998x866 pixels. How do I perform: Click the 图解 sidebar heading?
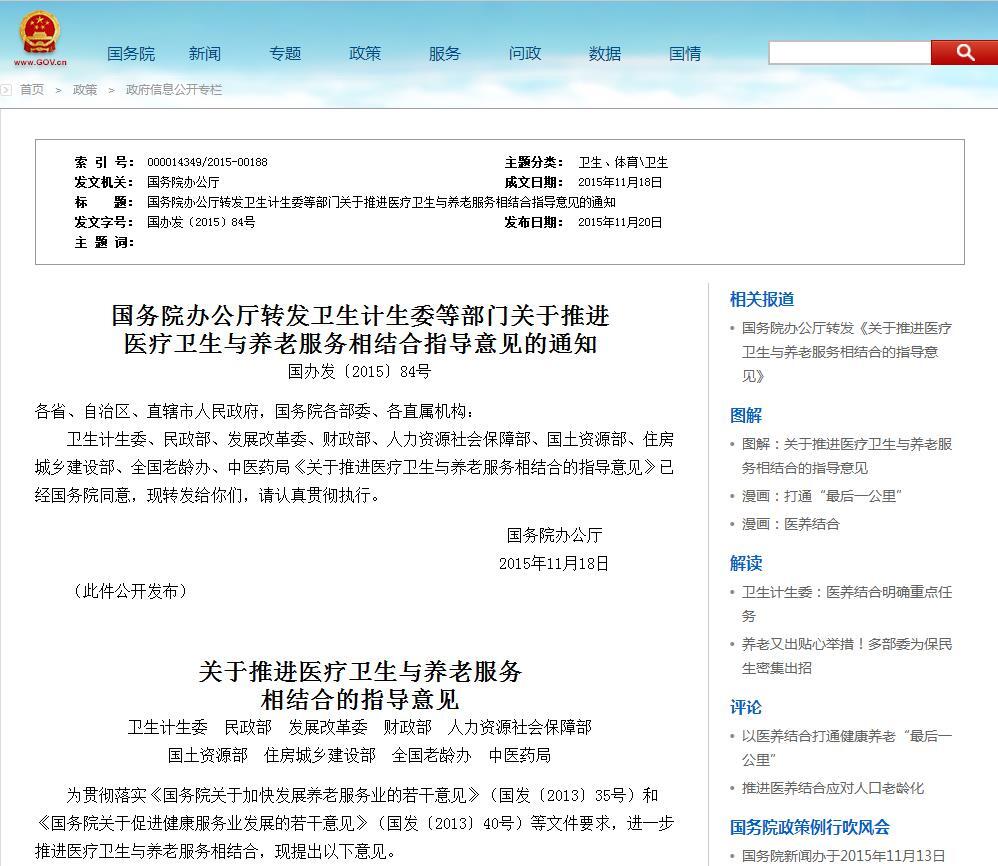pyautogui.click(x=746, y=416)
